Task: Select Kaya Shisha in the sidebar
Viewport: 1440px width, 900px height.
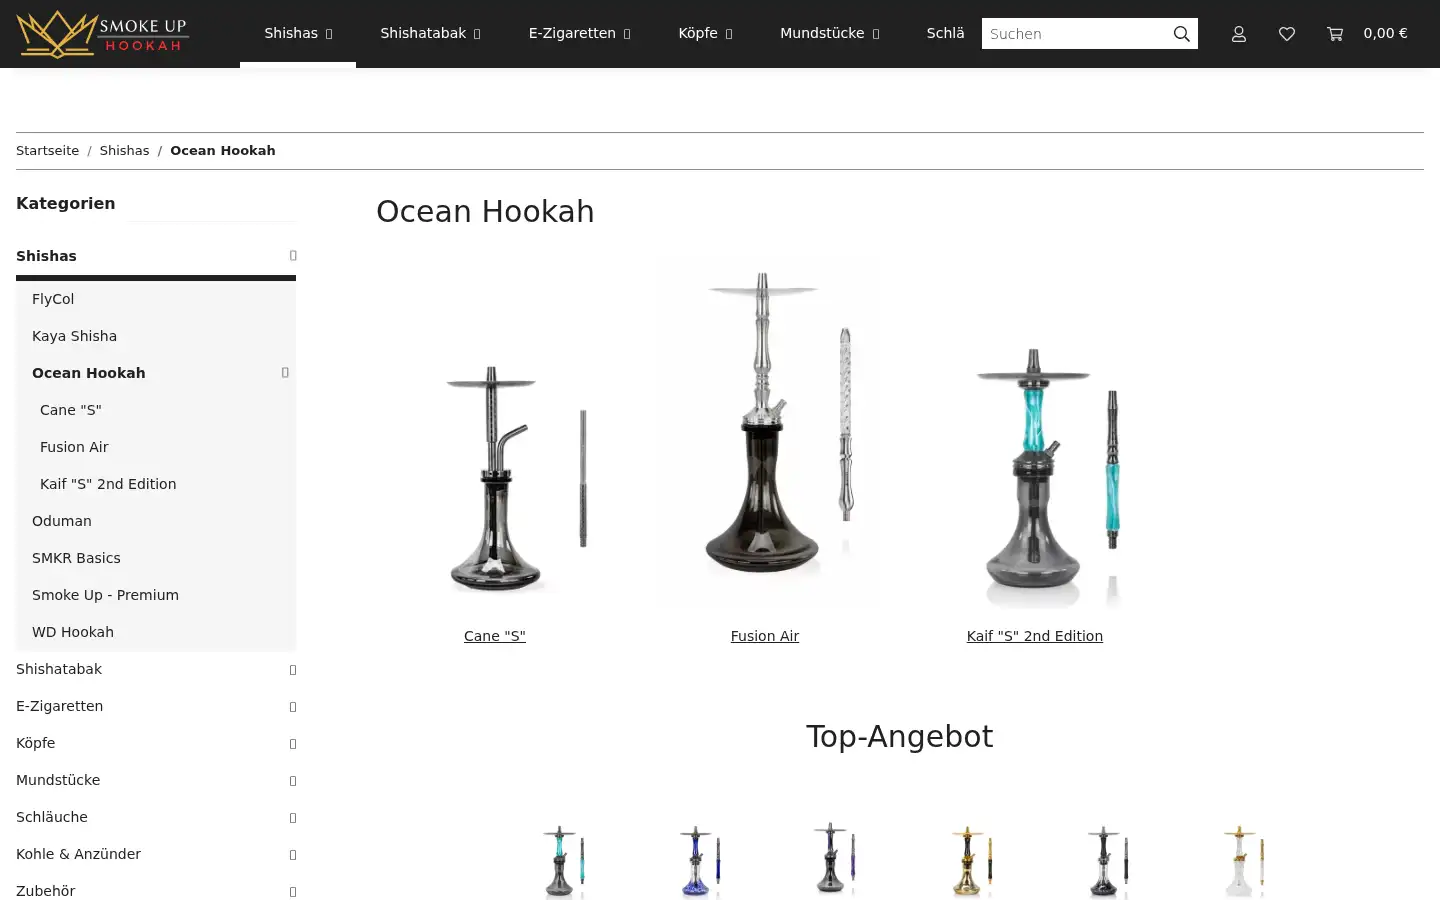Action: coord(74,336)
